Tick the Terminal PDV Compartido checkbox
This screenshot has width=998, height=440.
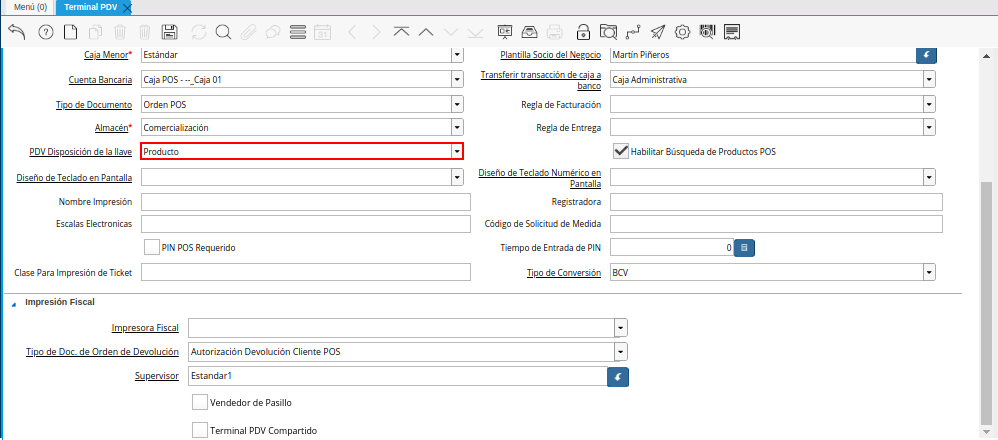(199, 430)
